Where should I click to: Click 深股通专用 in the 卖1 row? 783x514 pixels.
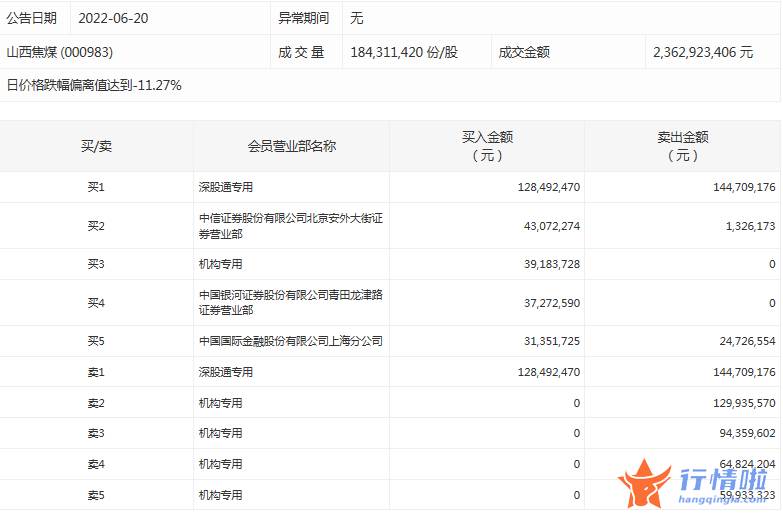coord(226,373)
